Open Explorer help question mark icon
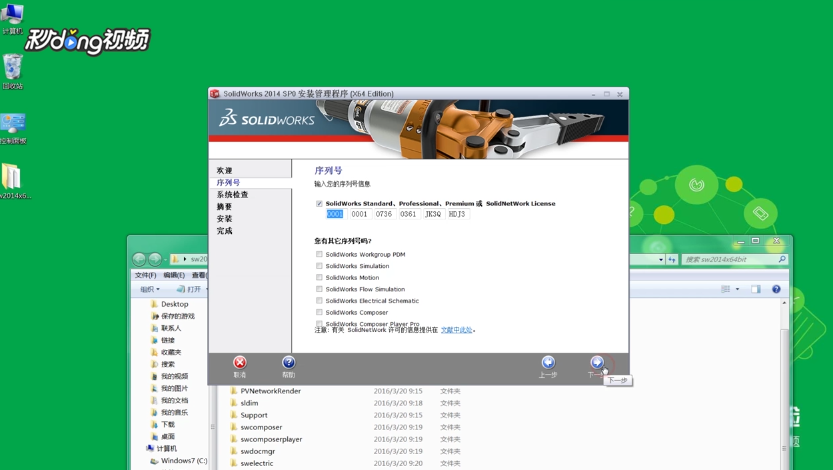Screen dimensions: 833x470 (776, 289)
